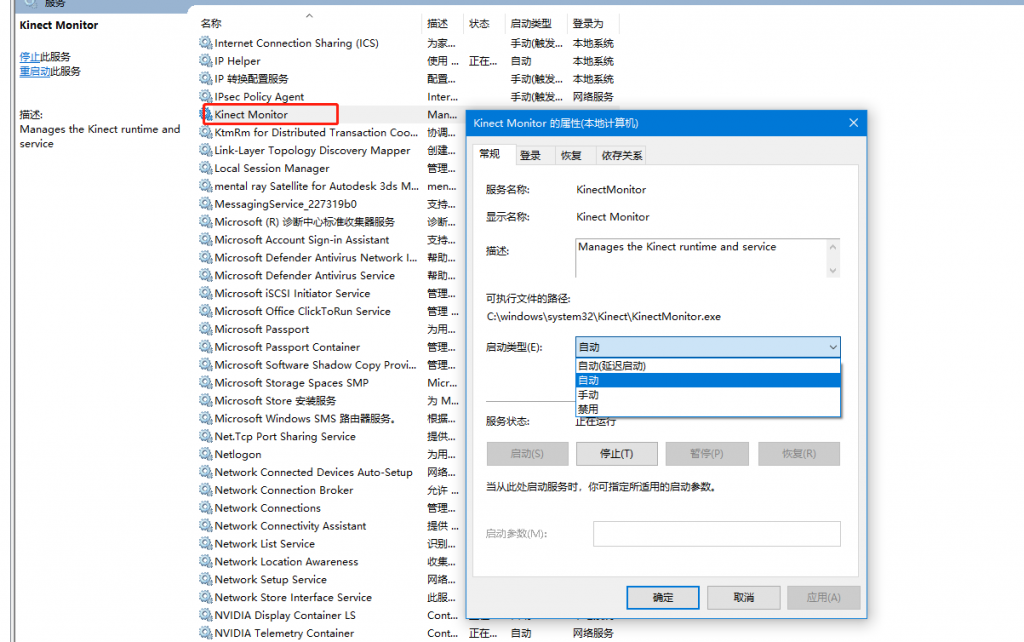Click 确定 to confirm properties

tap(662, 597)
